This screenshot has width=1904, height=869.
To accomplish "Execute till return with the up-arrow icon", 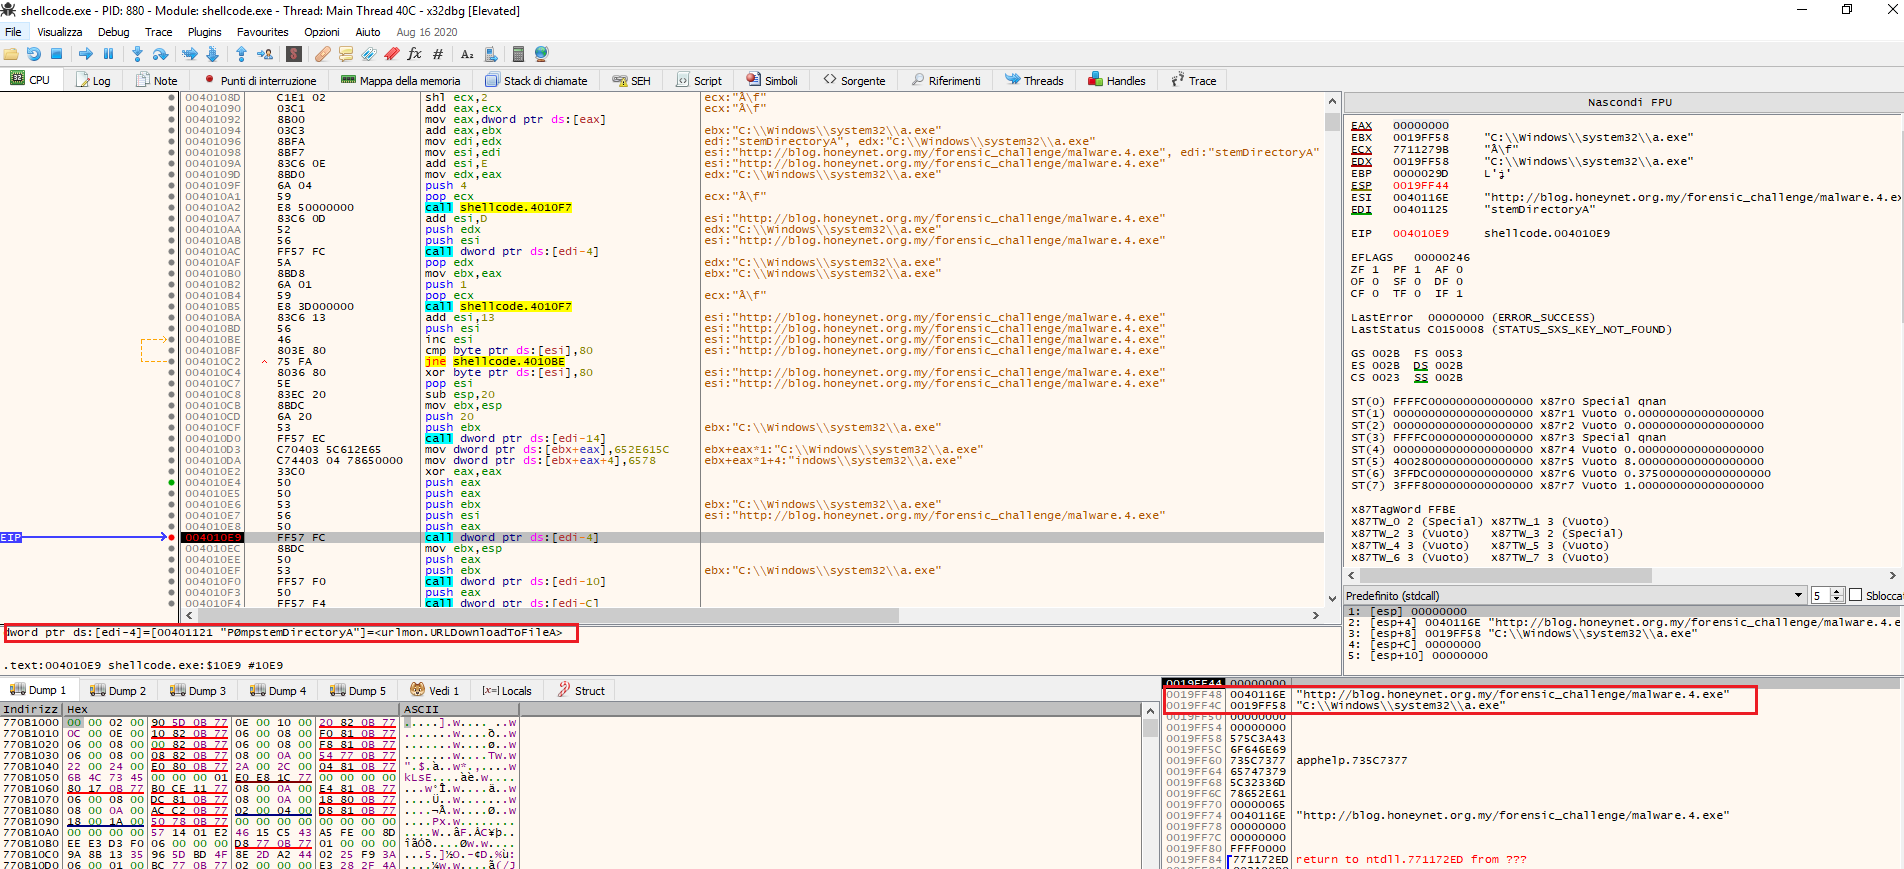I will click(241, 54).
